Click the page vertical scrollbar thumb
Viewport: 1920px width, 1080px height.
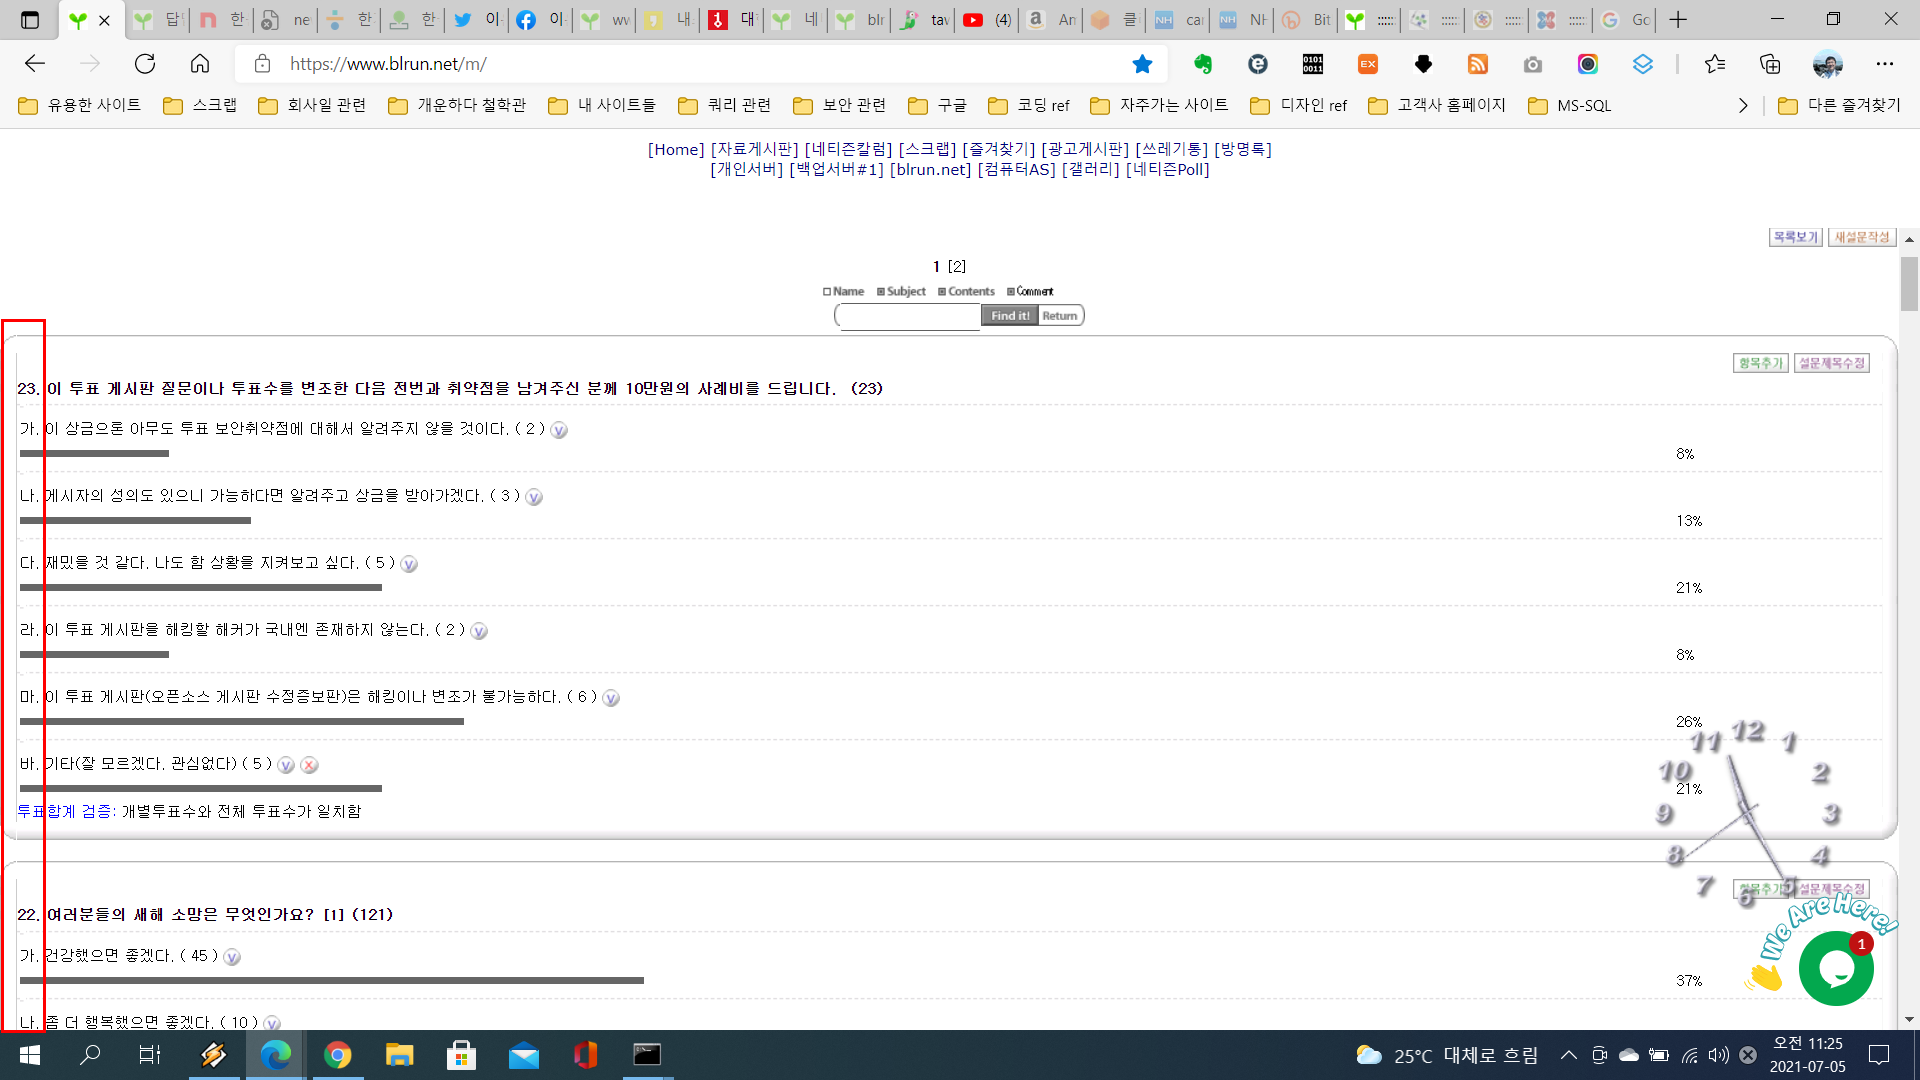[x=1909, y=284]
